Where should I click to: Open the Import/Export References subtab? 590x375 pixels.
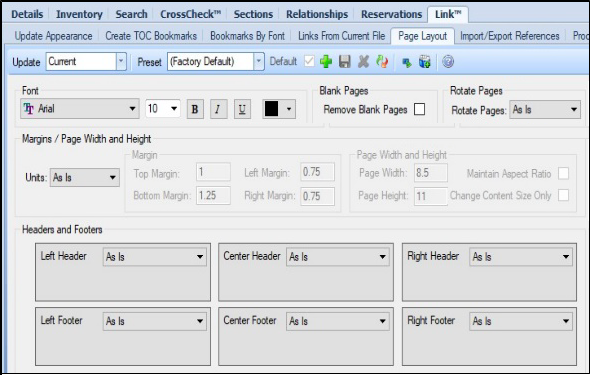pyautogui.click(x=510, y=36)
